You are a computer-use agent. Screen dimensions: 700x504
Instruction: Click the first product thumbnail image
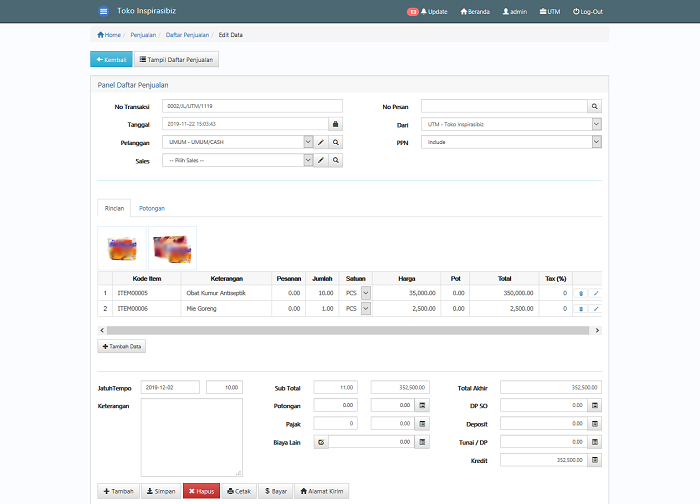[122, 248]
